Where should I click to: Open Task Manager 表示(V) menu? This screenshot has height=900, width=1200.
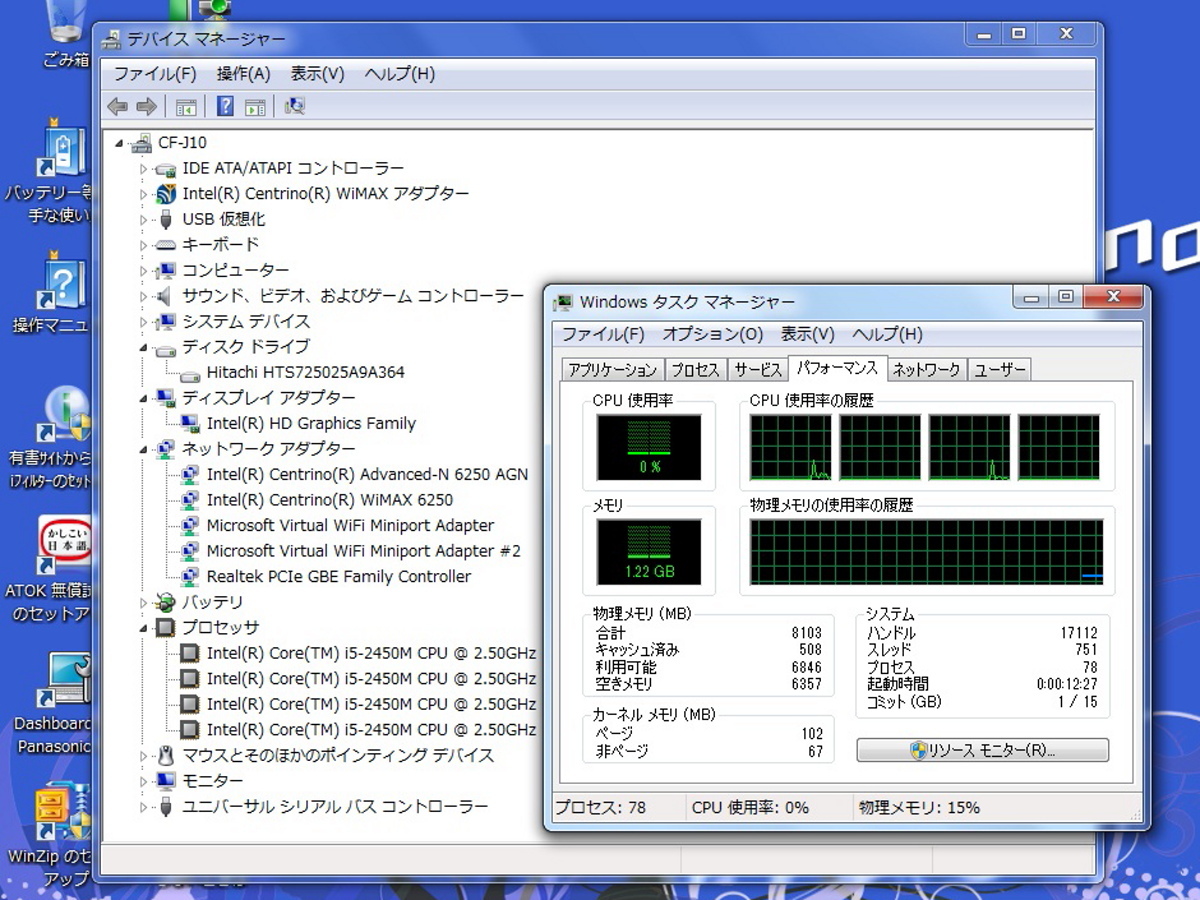tap(807, 334)
